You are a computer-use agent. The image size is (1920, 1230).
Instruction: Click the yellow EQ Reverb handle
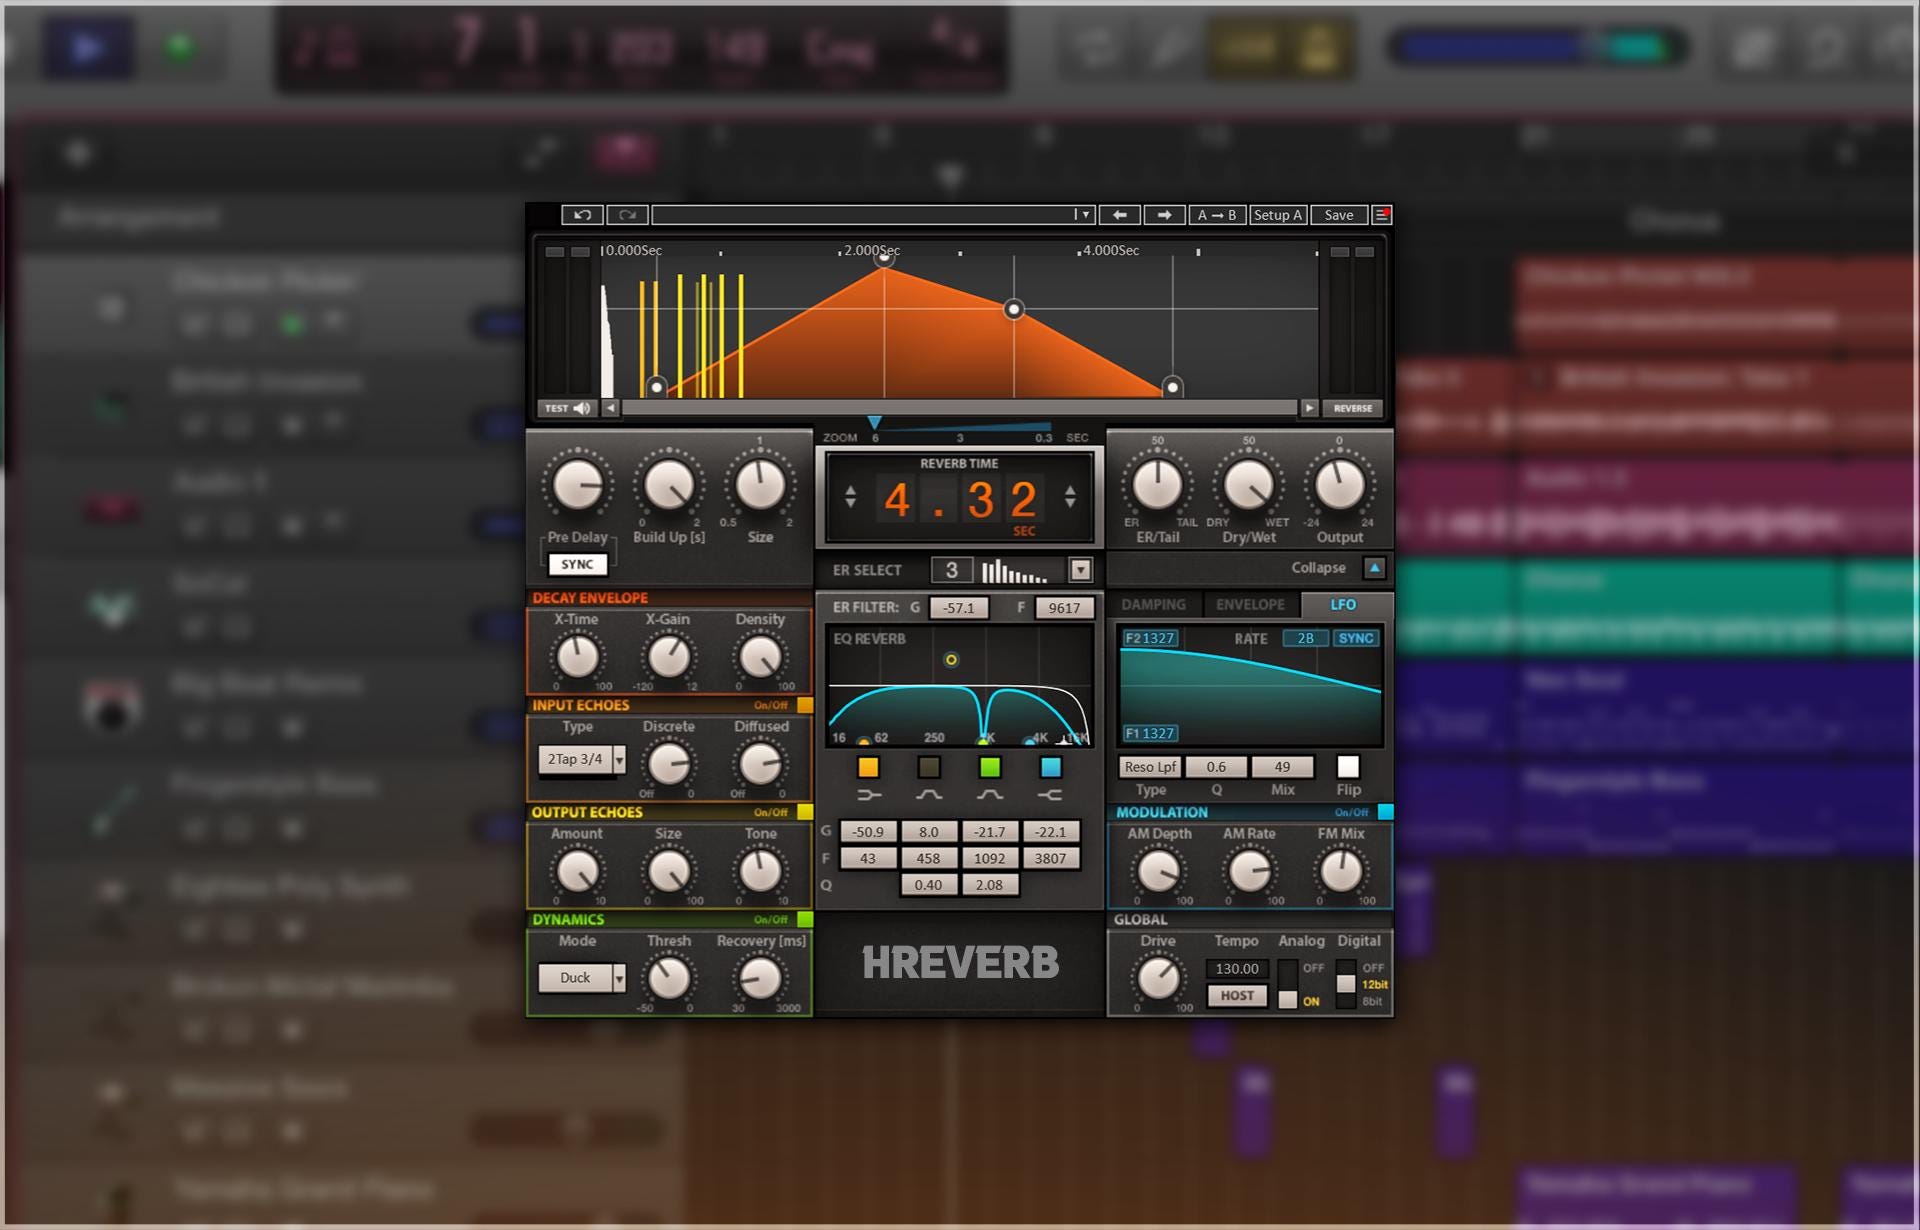(951, 660)
